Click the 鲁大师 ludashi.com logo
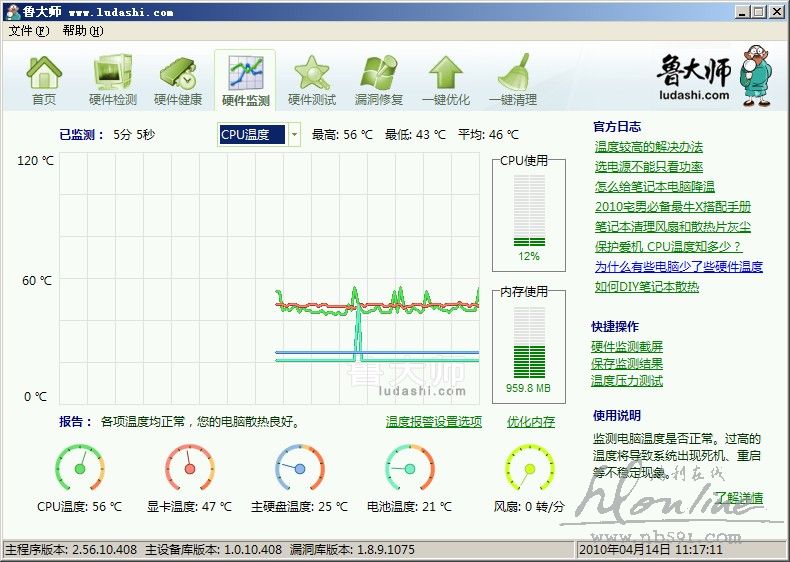Viewport: 790px width, 562px height. point(708,76)
